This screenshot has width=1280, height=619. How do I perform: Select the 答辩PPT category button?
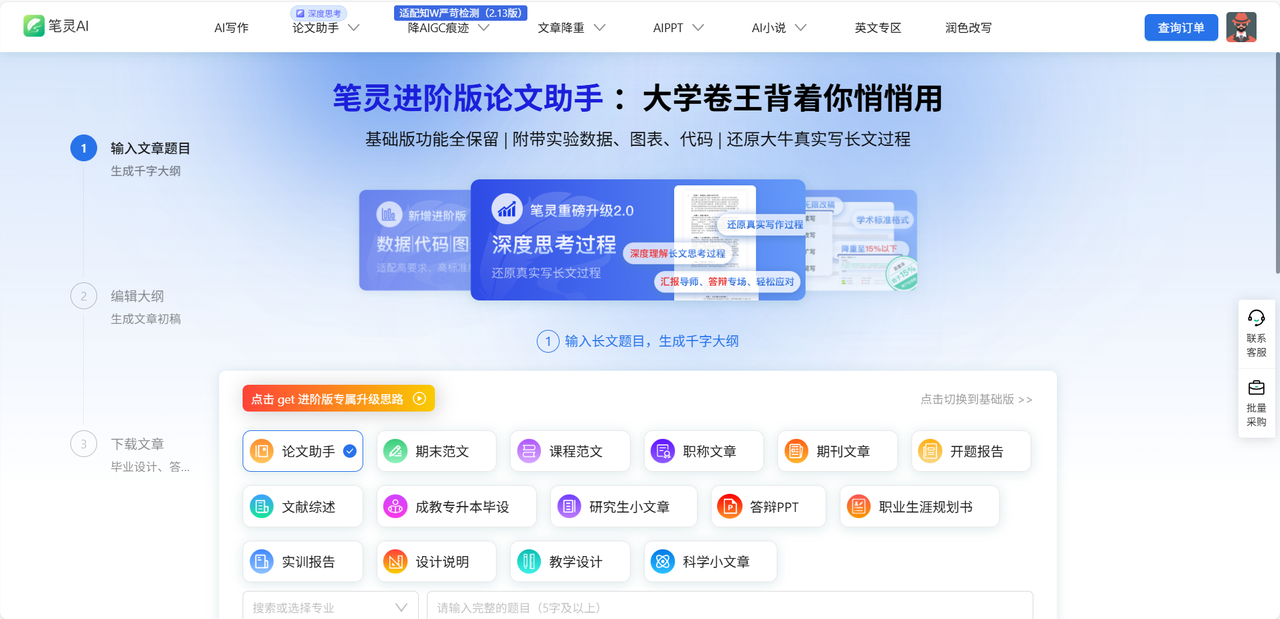(768, 507)
